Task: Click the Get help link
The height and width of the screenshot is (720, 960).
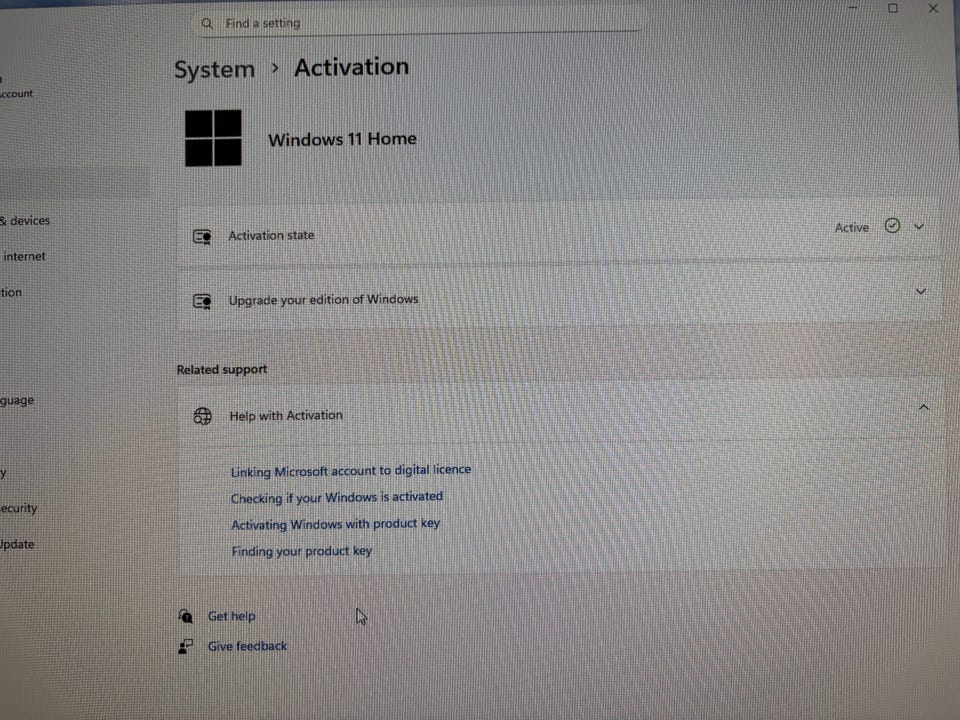Action: point(231,616)
